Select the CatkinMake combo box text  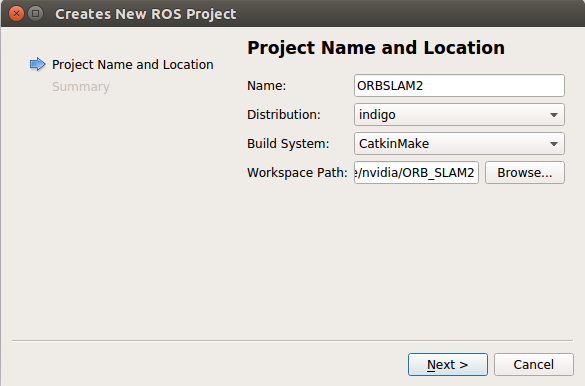point(394,144)
